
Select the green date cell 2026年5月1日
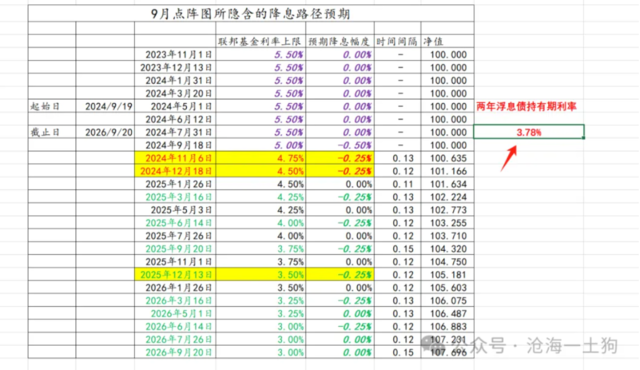175,314
